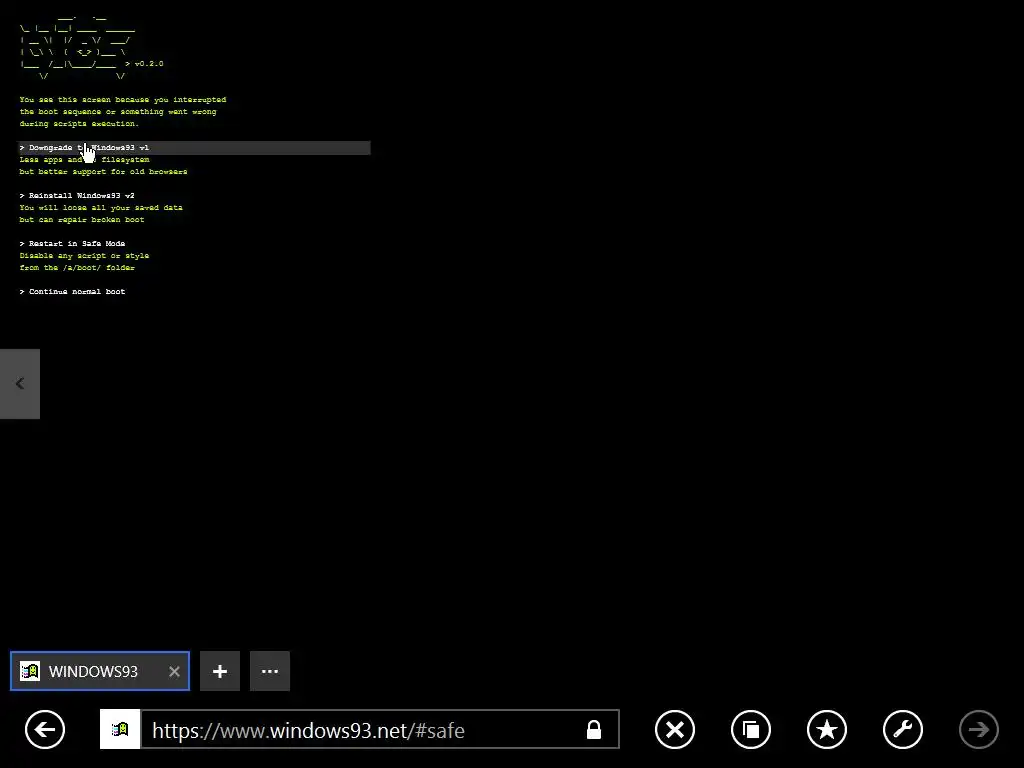1024x768 pixels.
Task: Click text 'but better support for old browsers'
Action: [x=103, y=172]
